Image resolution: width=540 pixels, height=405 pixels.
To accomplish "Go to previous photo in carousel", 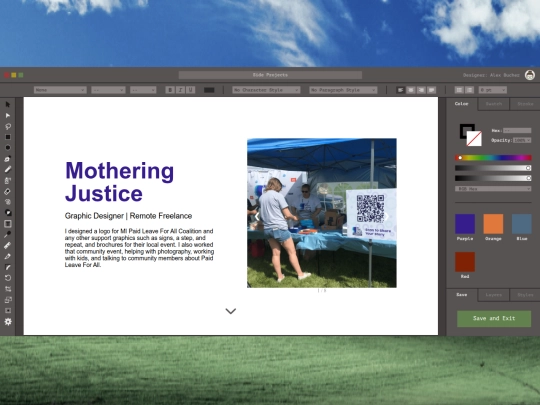I will pyautogui.click(x=257, y=216).
